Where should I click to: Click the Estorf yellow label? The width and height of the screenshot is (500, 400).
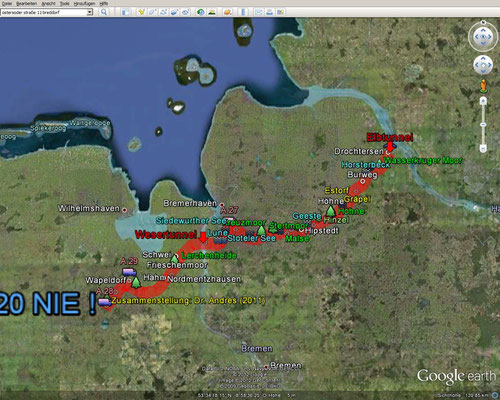pos(337,191)
